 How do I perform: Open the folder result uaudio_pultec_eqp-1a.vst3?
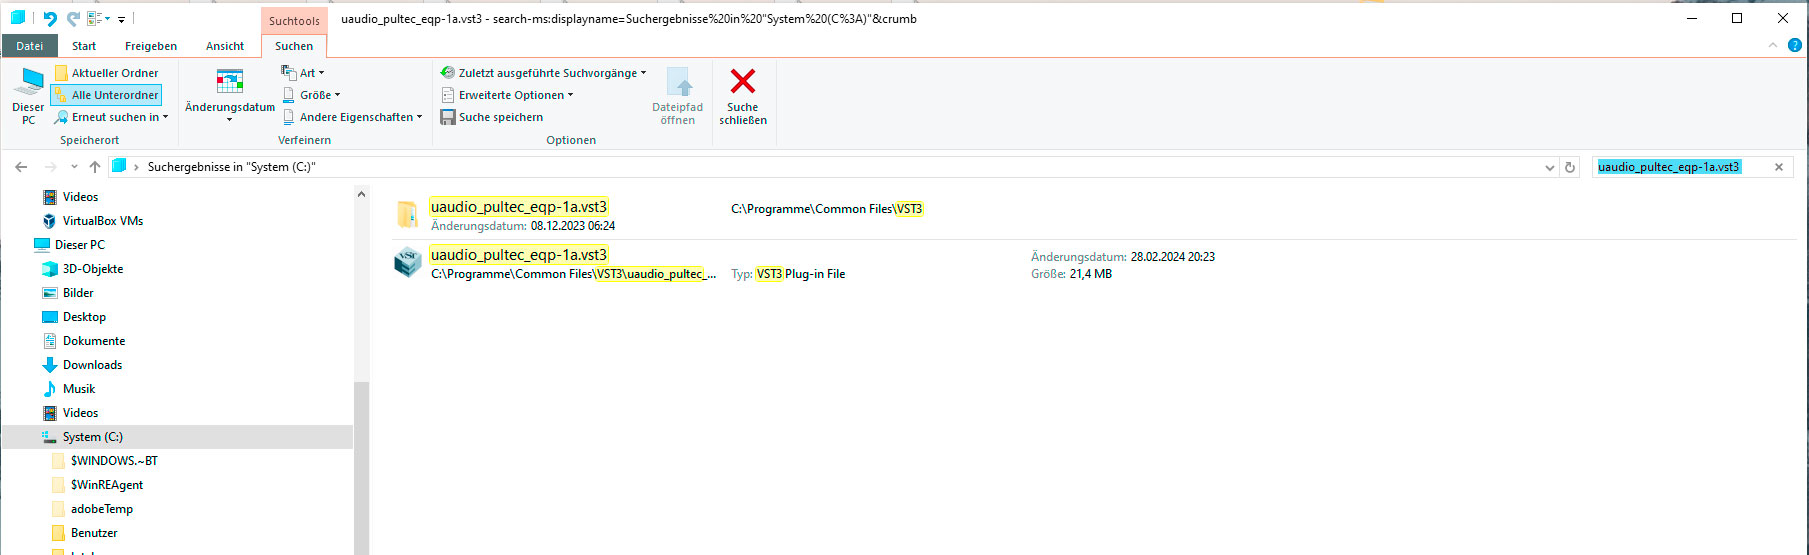[x=407, y=214]
